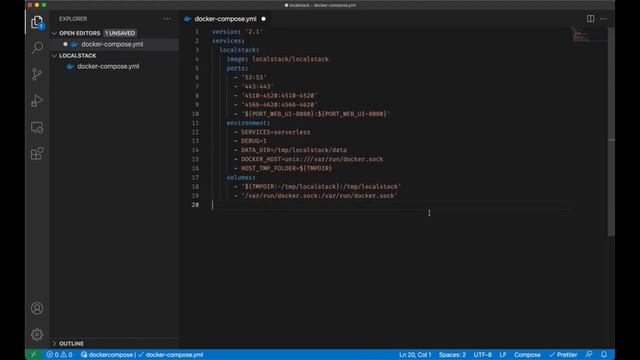640x360 pixels.
Task: Show errors and warnings count
Action: [x=59, y=355]
